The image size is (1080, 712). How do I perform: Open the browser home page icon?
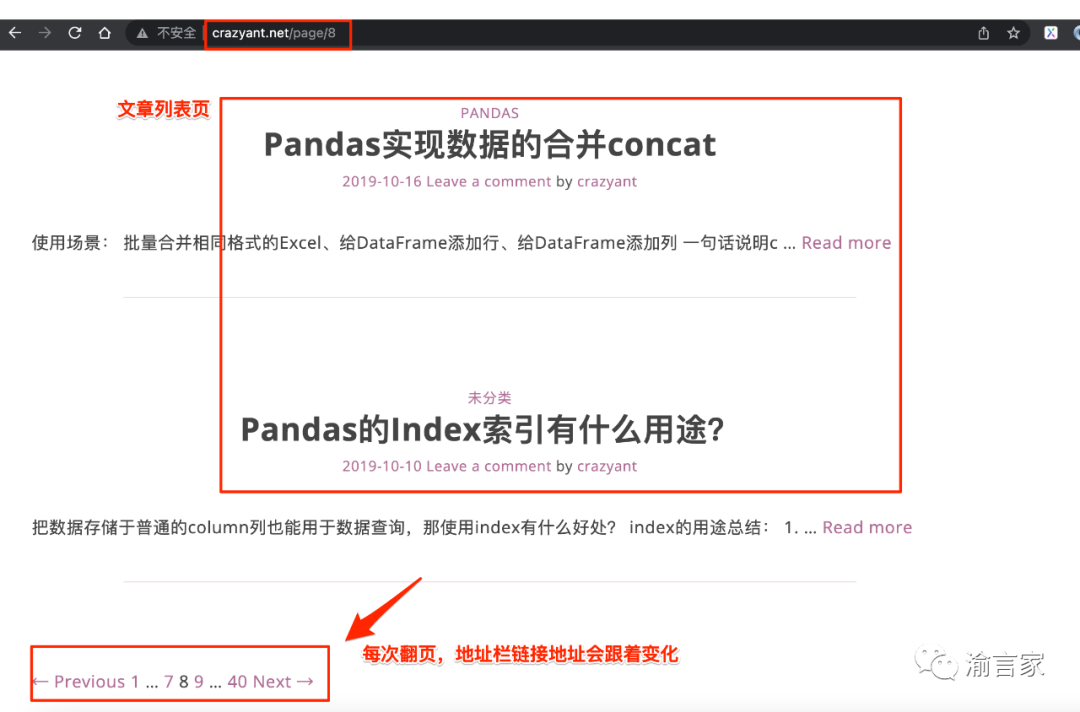(104, 32)
